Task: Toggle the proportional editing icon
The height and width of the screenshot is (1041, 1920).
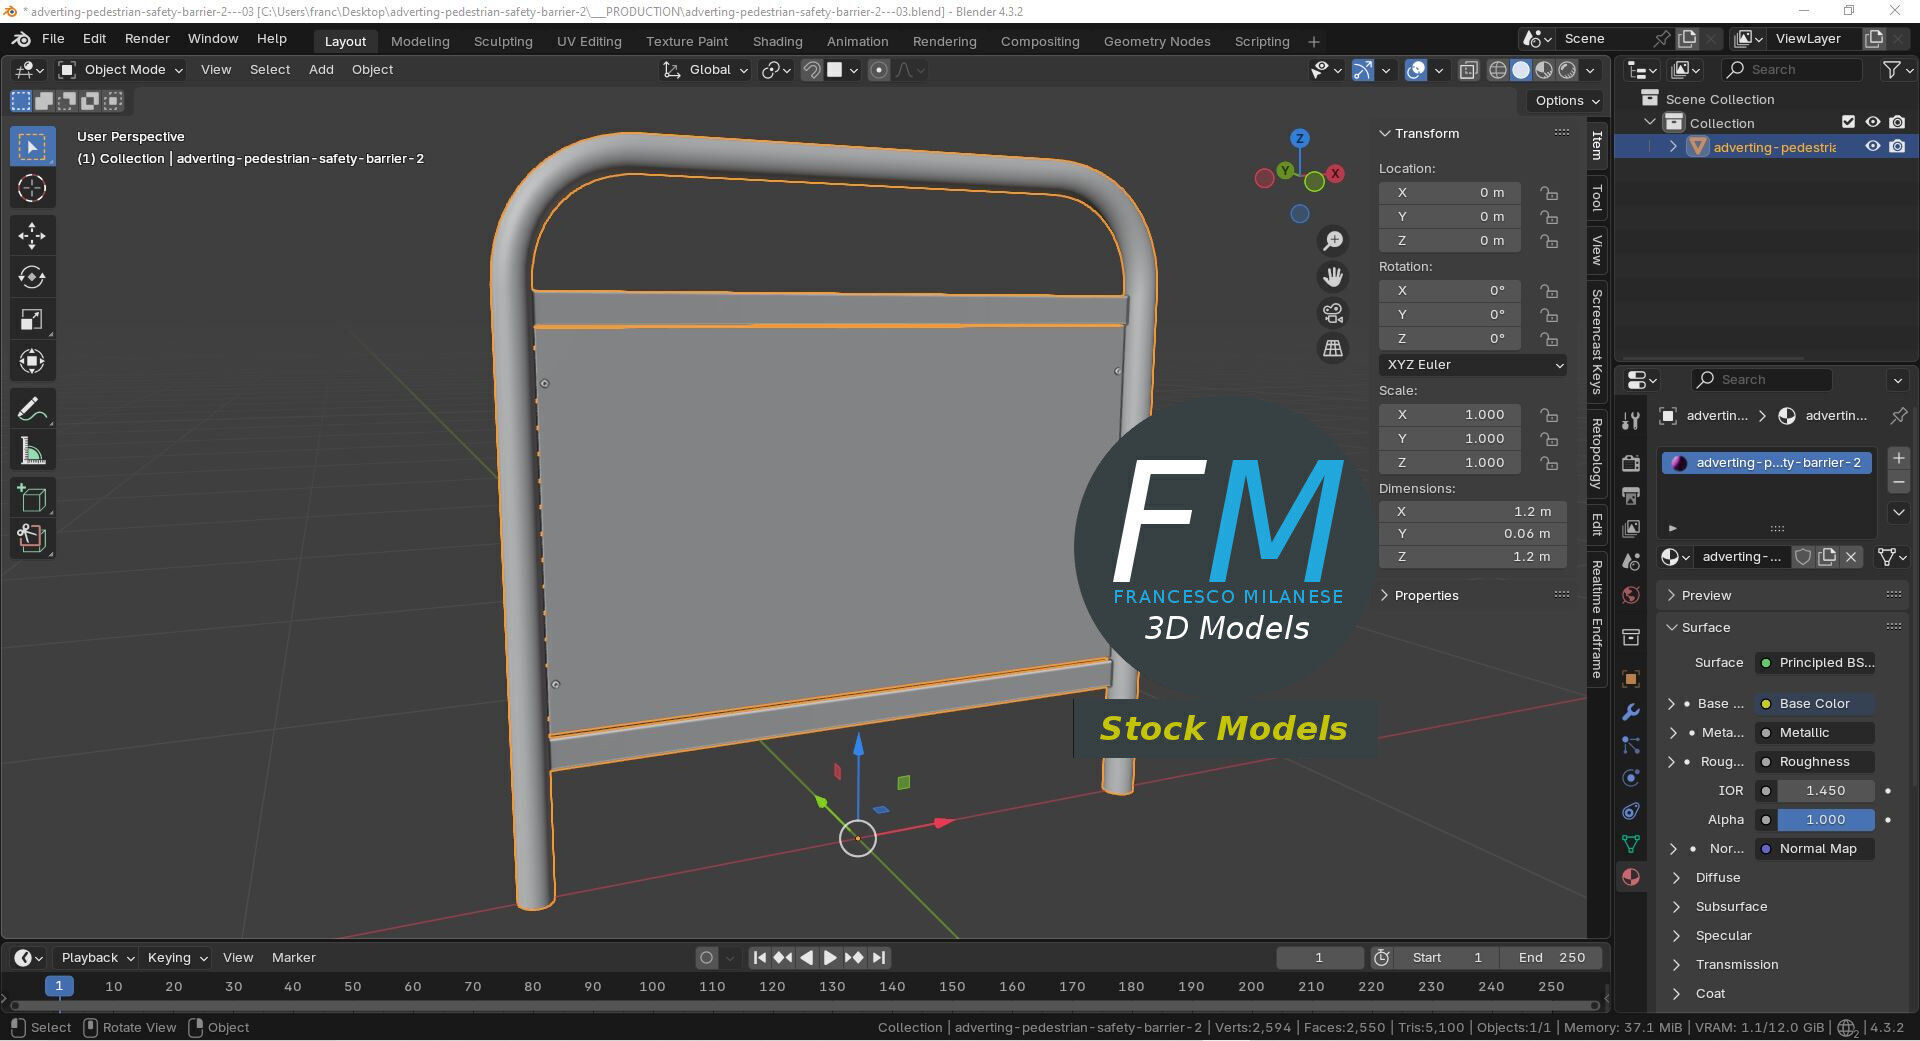Action: (x=879, y=70)
